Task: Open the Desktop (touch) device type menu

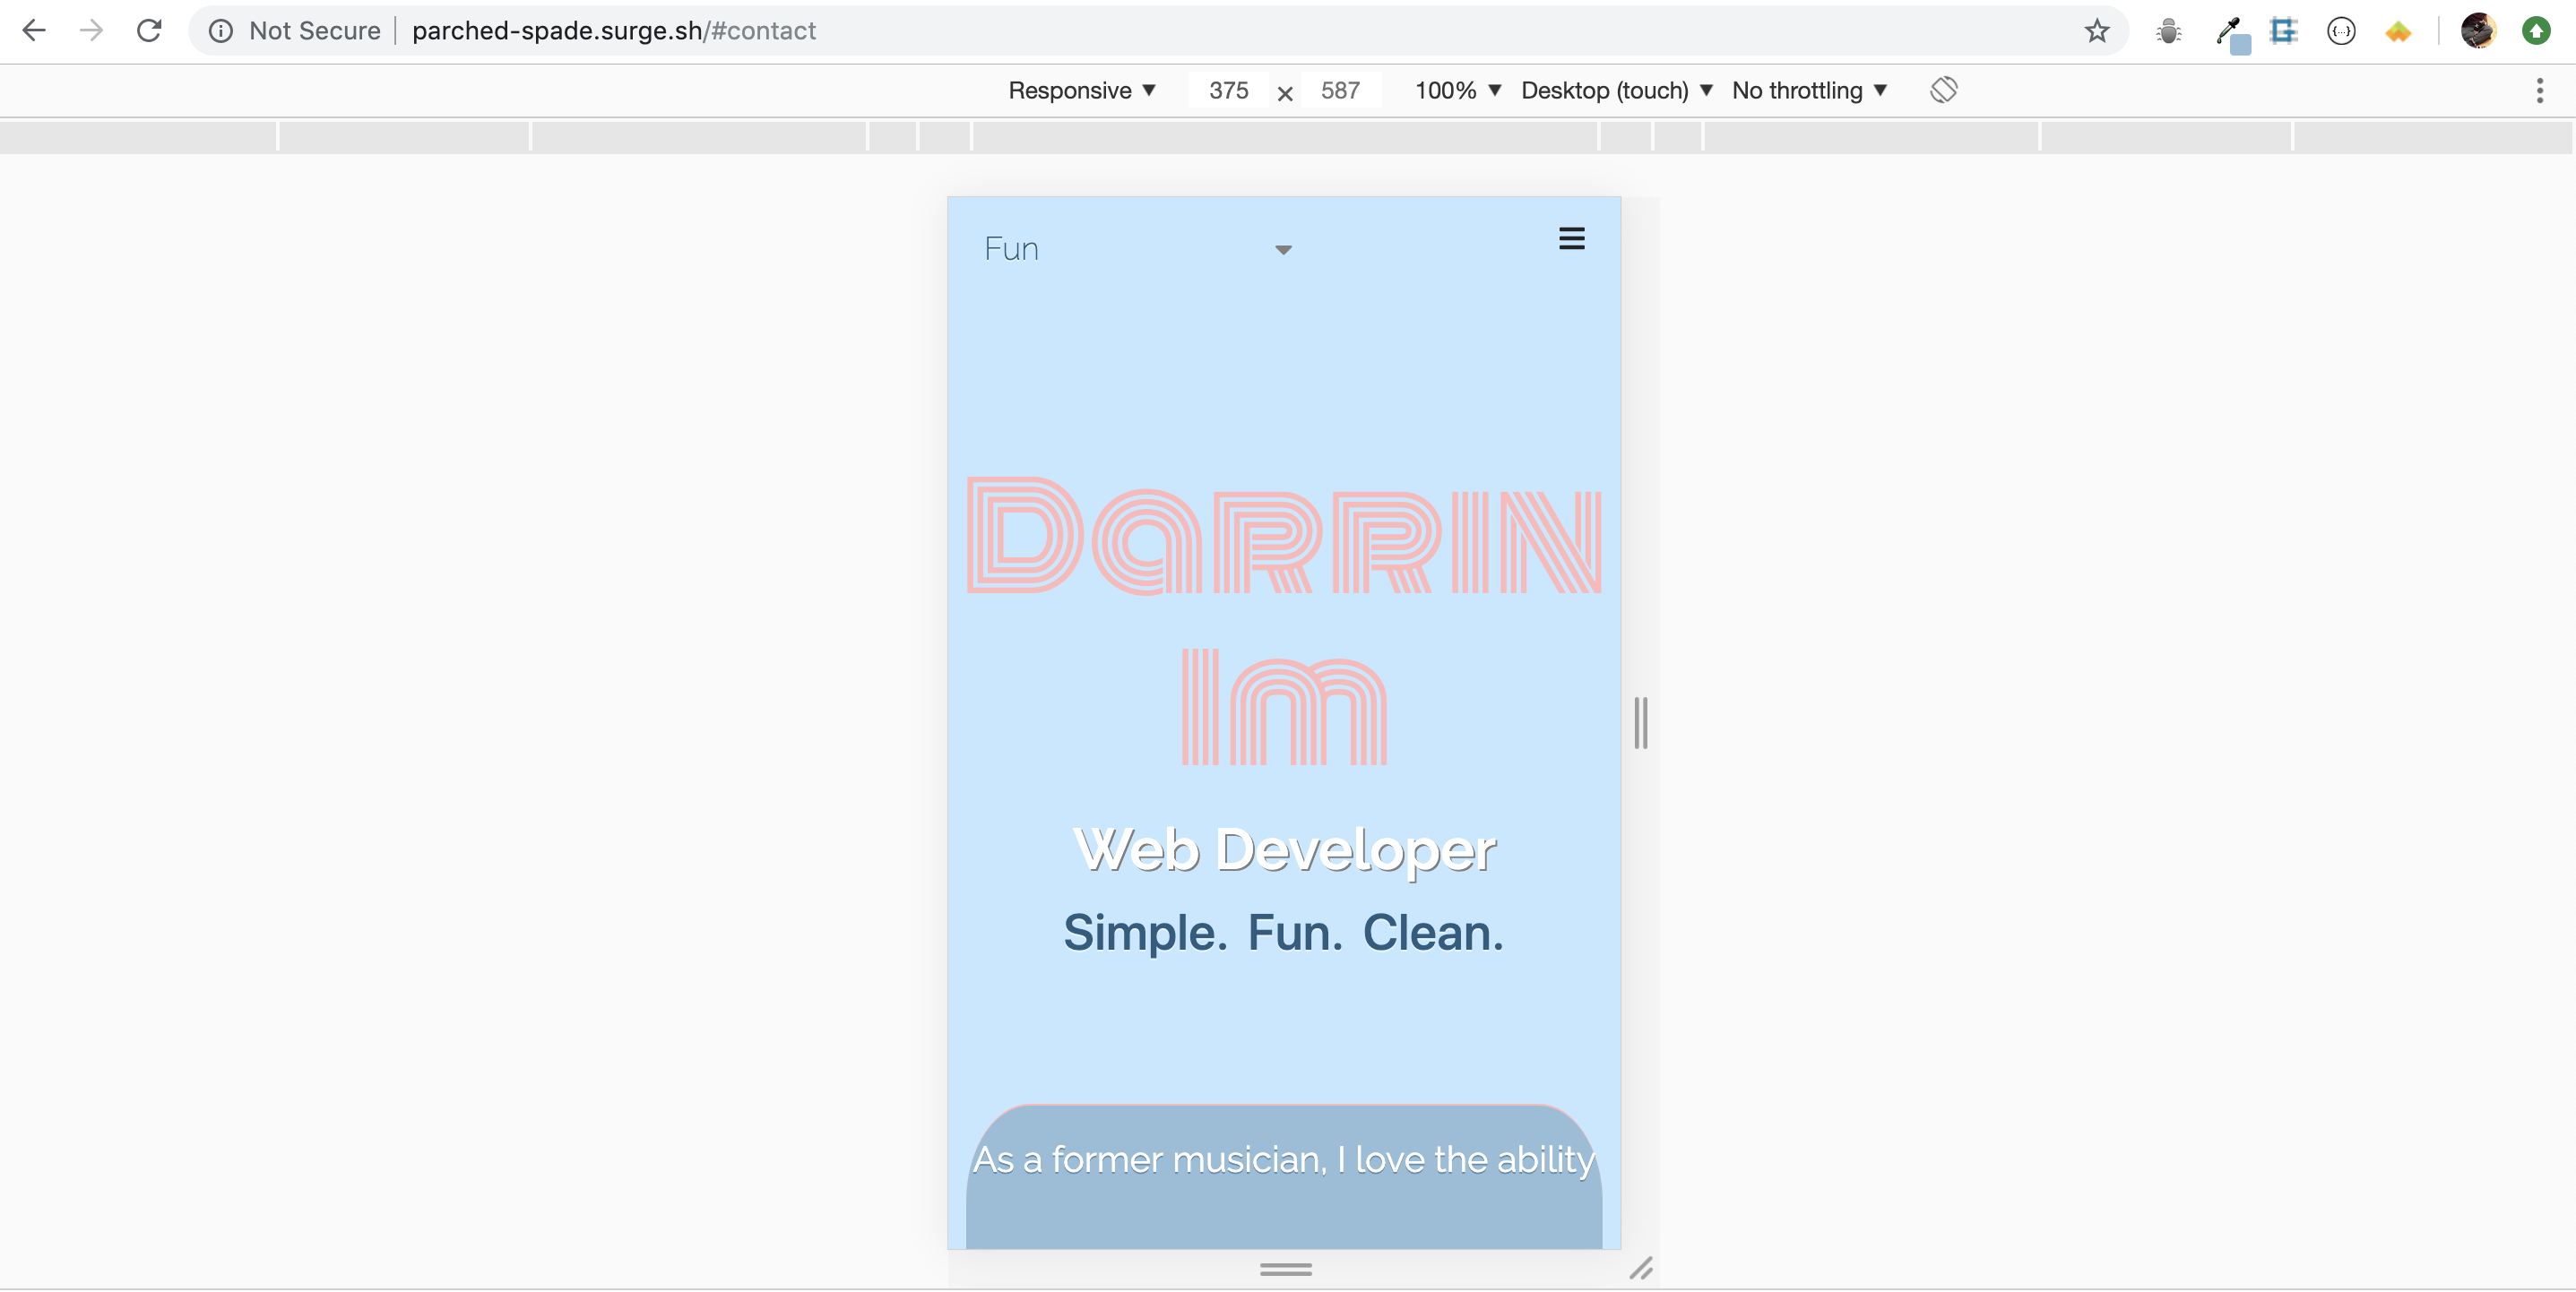Action: pyautogui.click(x=1615, y=90)
